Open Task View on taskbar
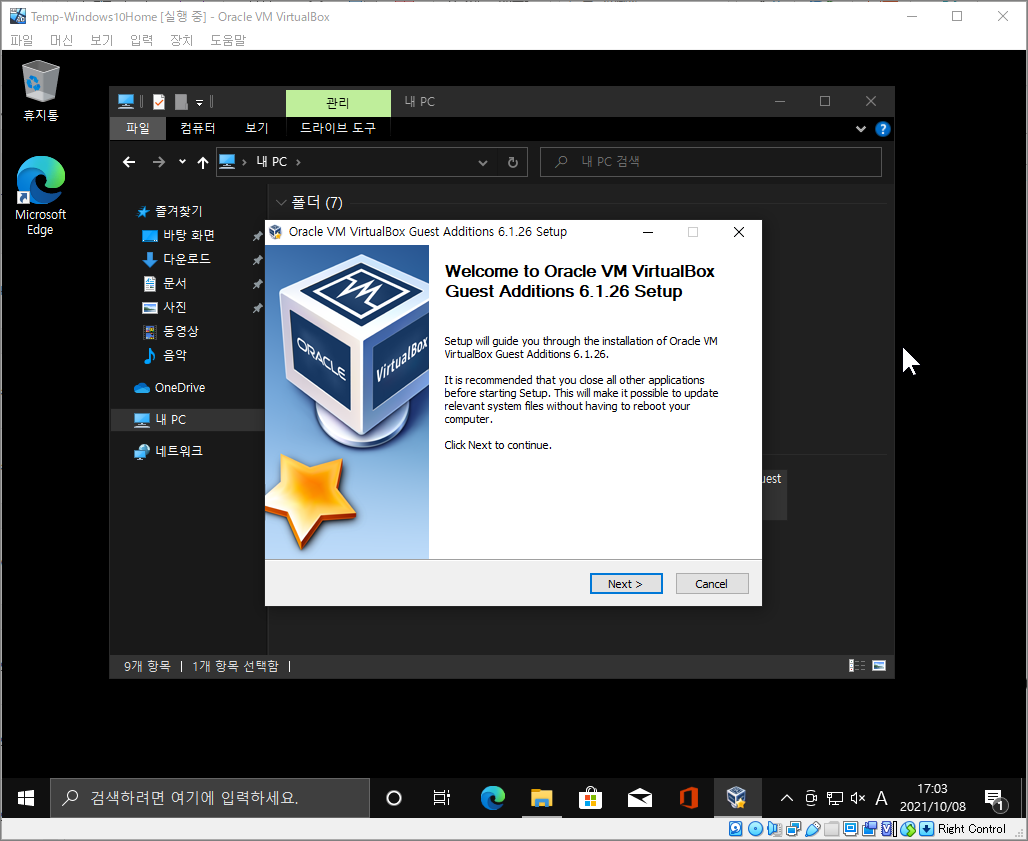This screenshot has width=1028, height=841. [442, 798]
